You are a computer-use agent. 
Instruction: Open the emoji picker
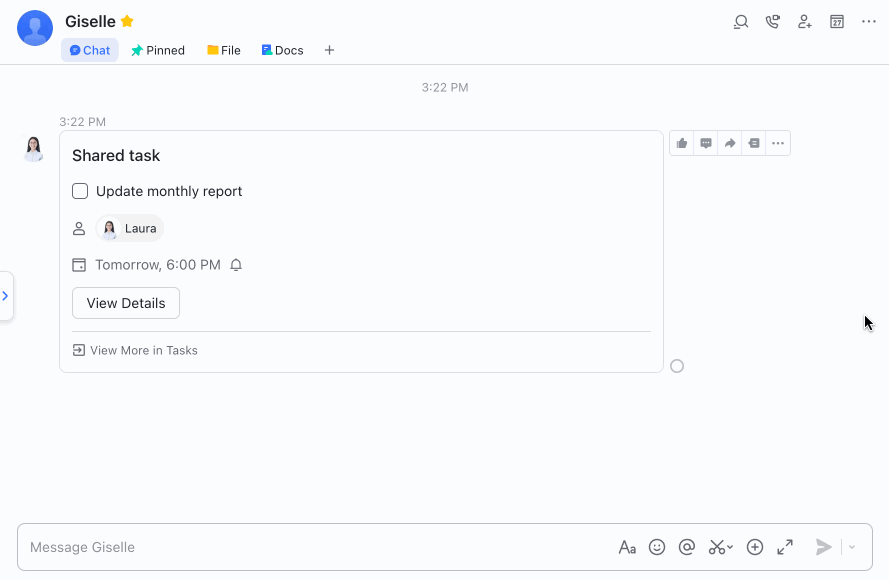[x=657, y=547]
